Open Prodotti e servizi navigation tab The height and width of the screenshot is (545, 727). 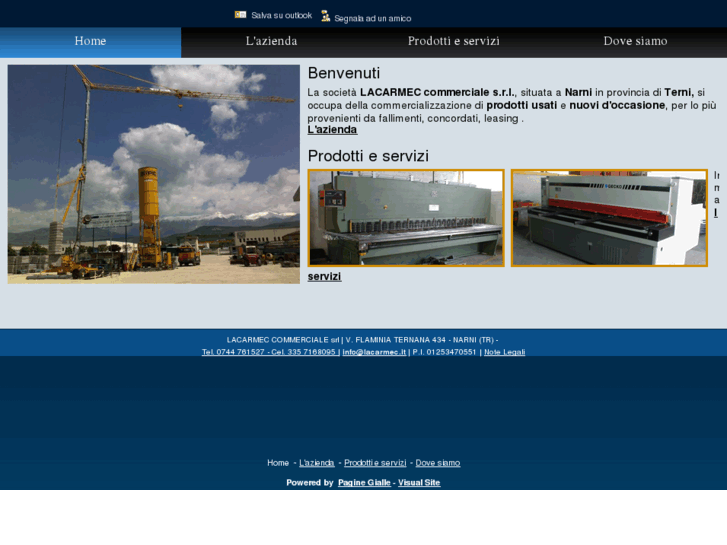tap(453, 42)
